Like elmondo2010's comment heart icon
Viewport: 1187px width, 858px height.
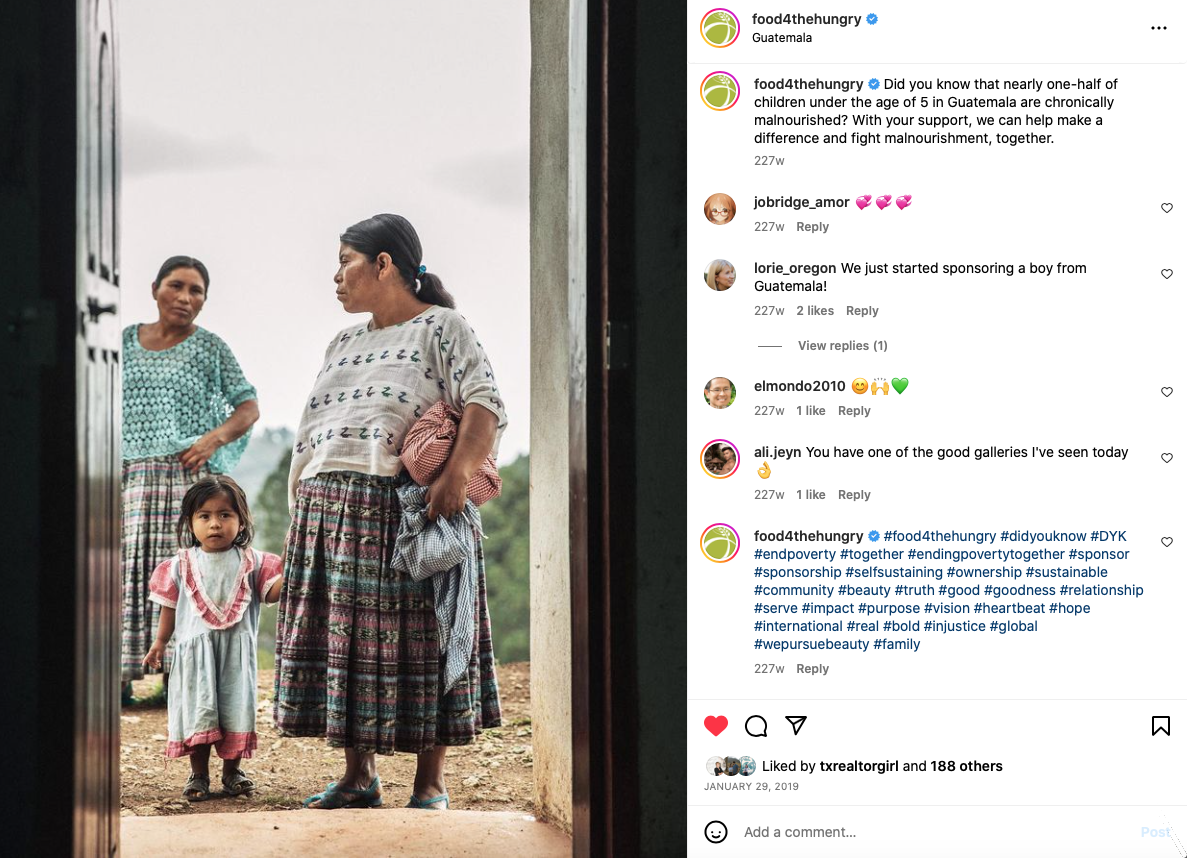[1167, 392]
